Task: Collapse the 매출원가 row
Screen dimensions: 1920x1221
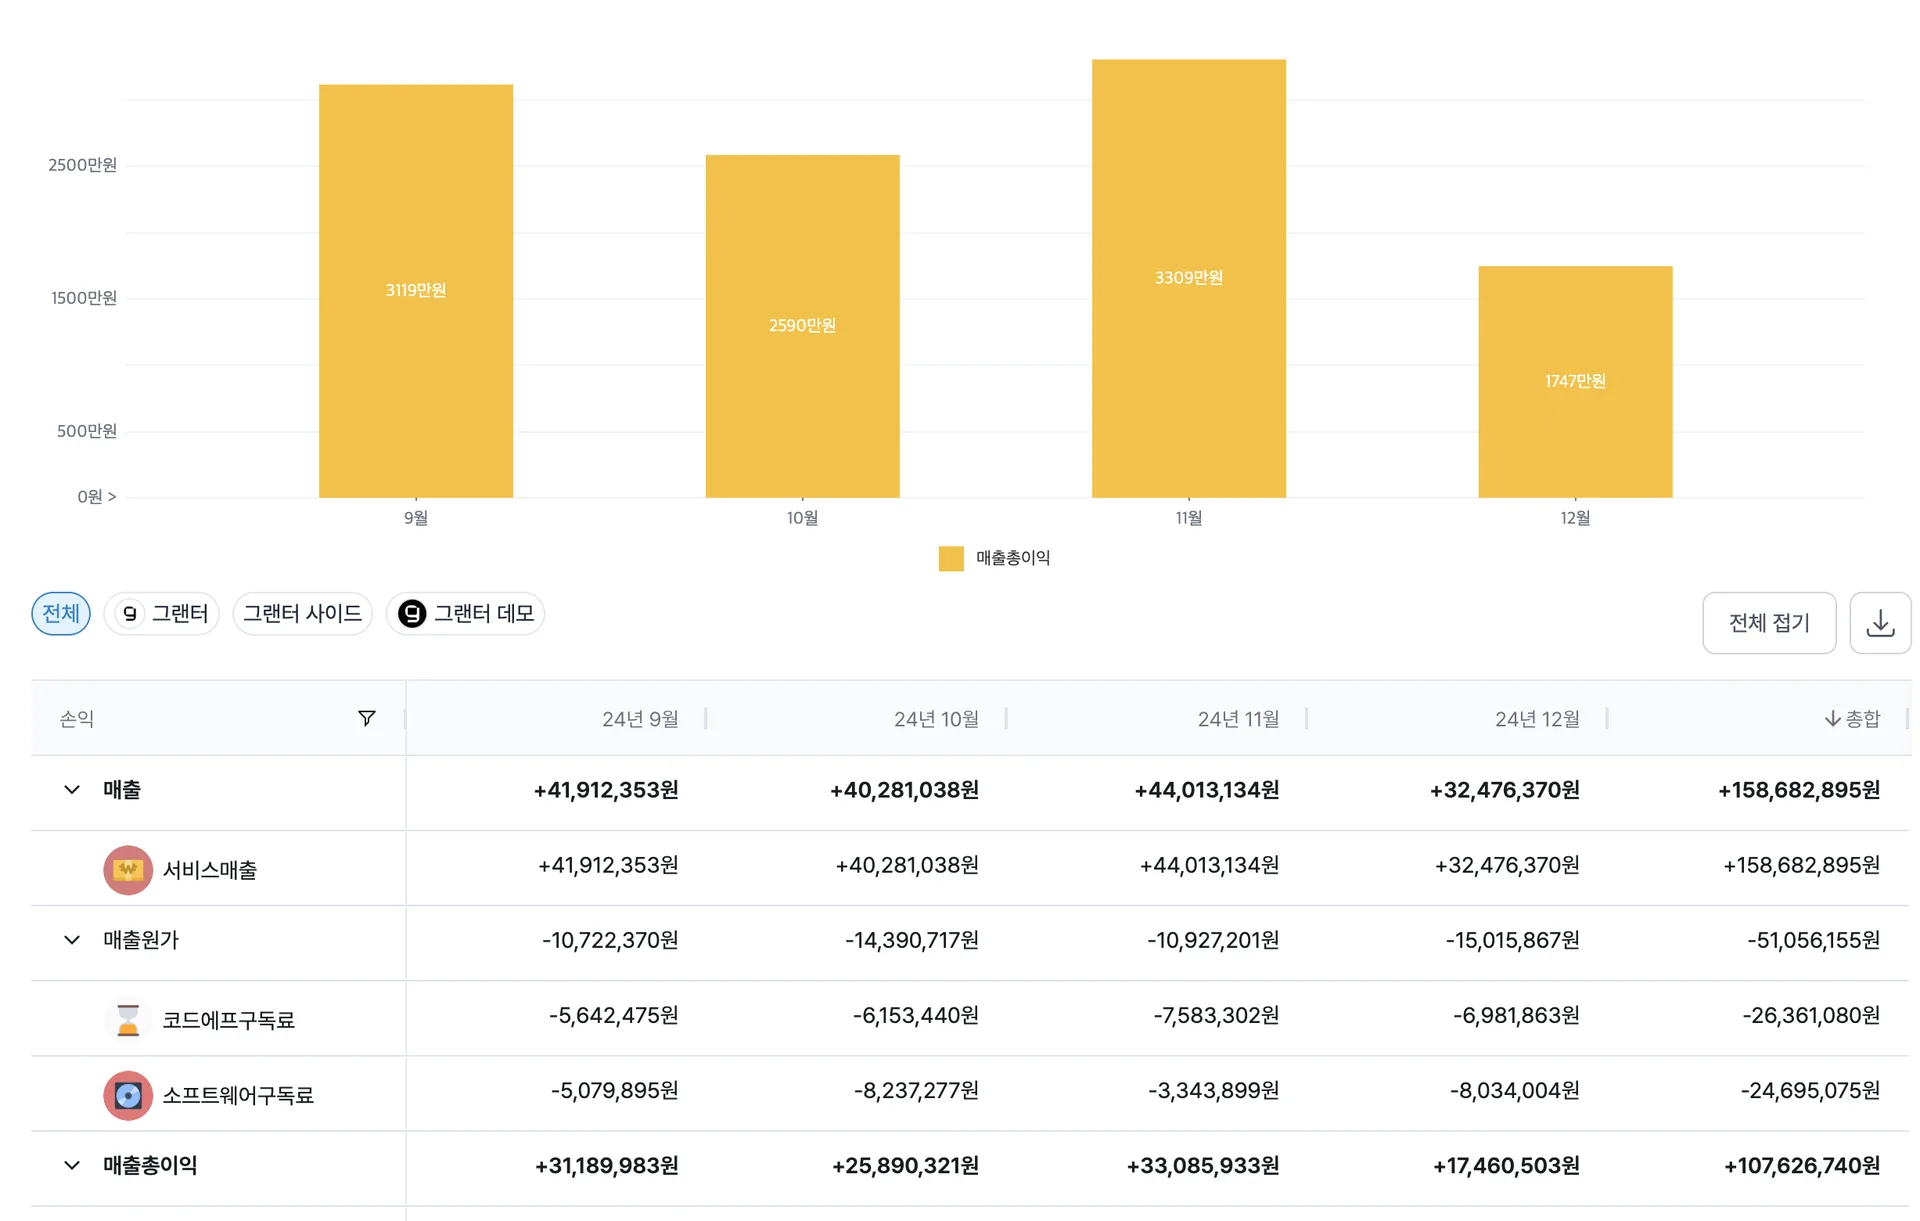Action: [72, 940]
